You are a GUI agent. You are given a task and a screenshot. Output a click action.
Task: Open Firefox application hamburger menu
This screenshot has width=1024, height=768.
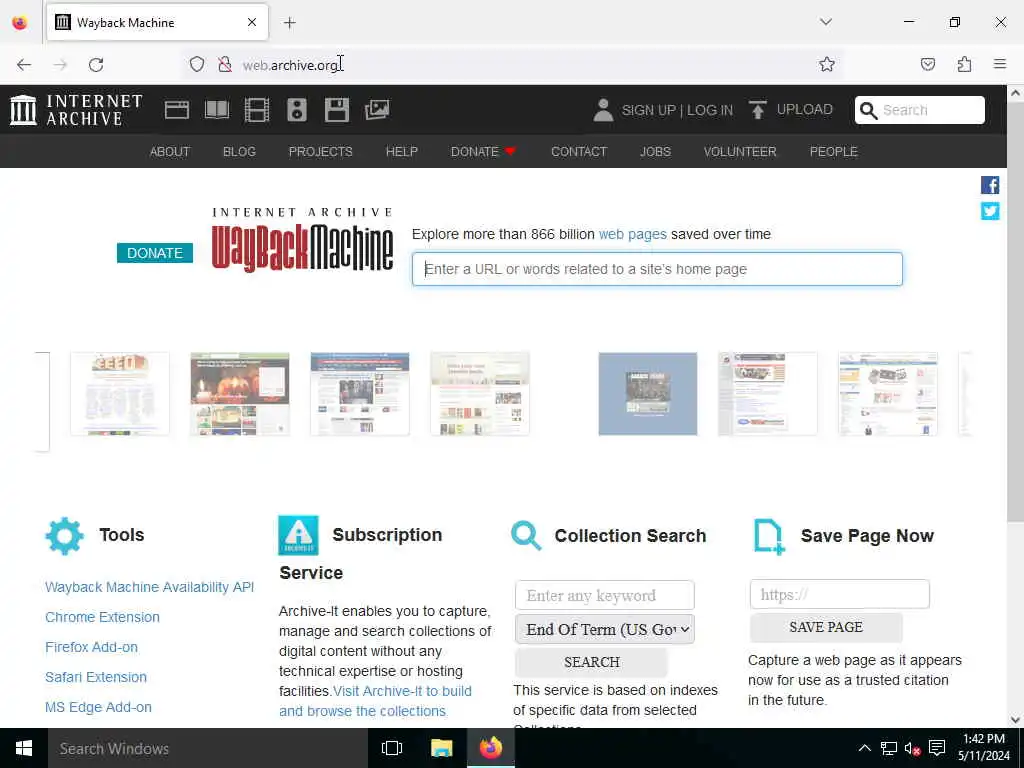1000,64
